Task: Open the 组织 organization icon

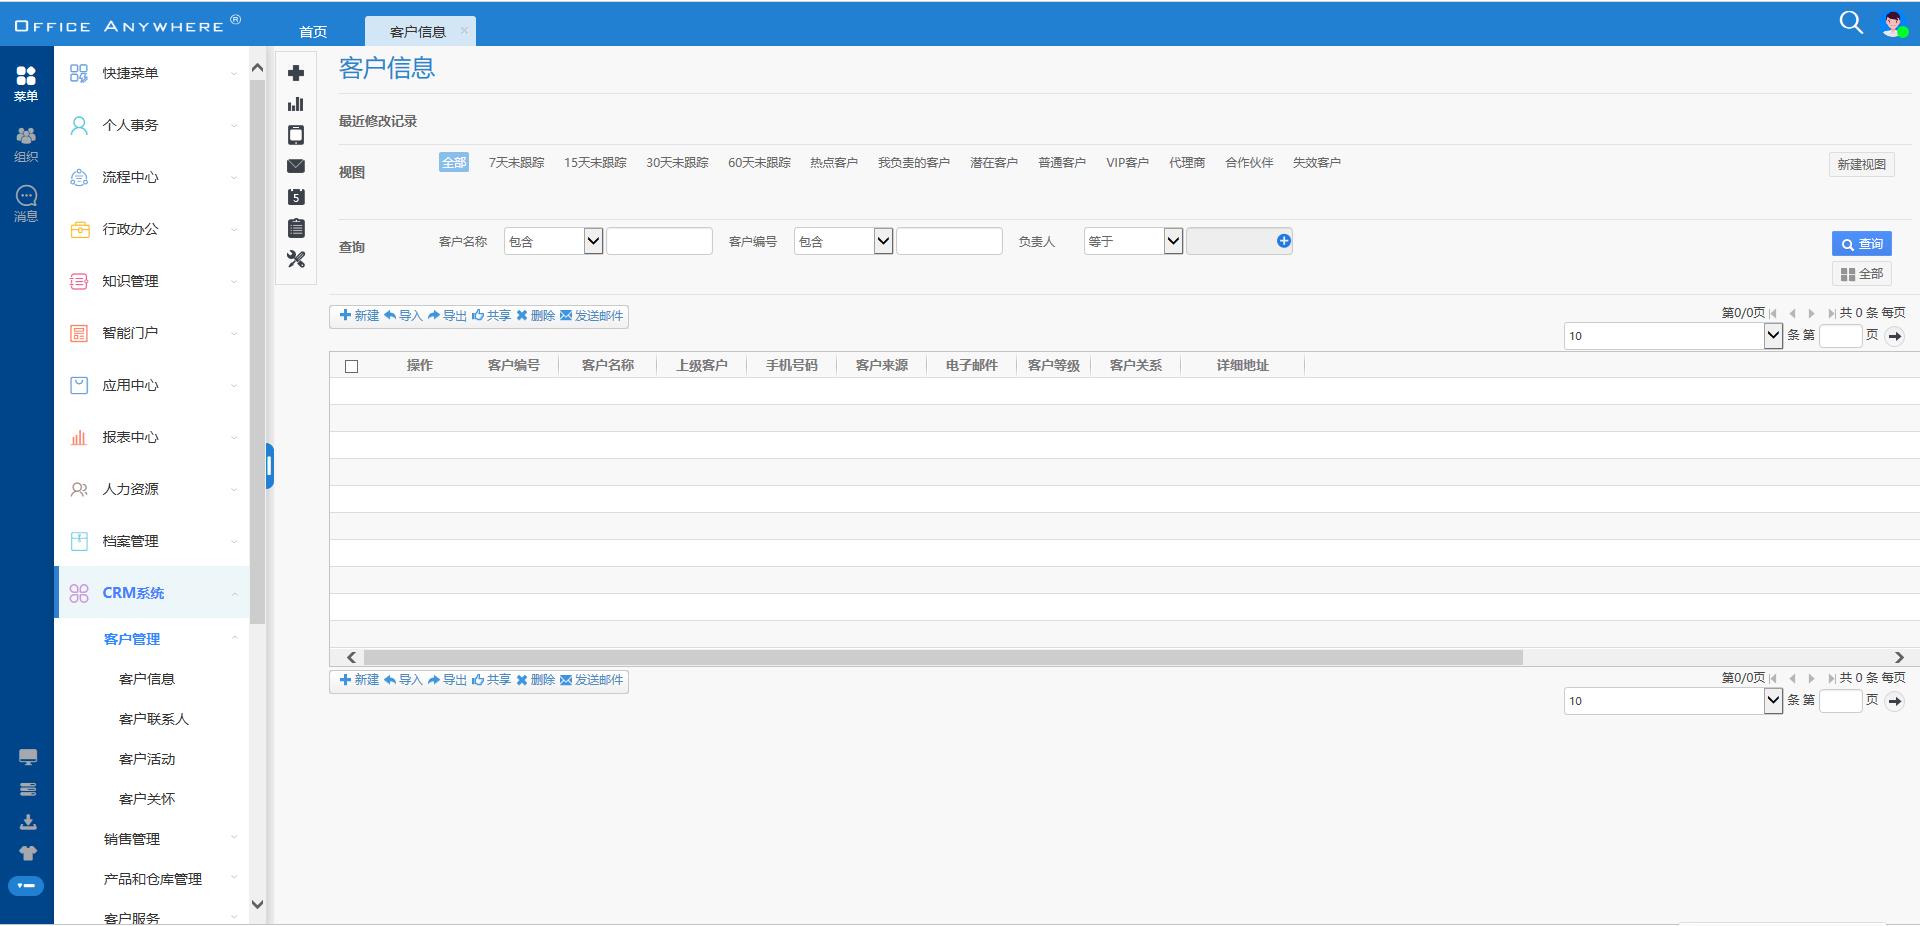Action: click(x=26, y=143)
